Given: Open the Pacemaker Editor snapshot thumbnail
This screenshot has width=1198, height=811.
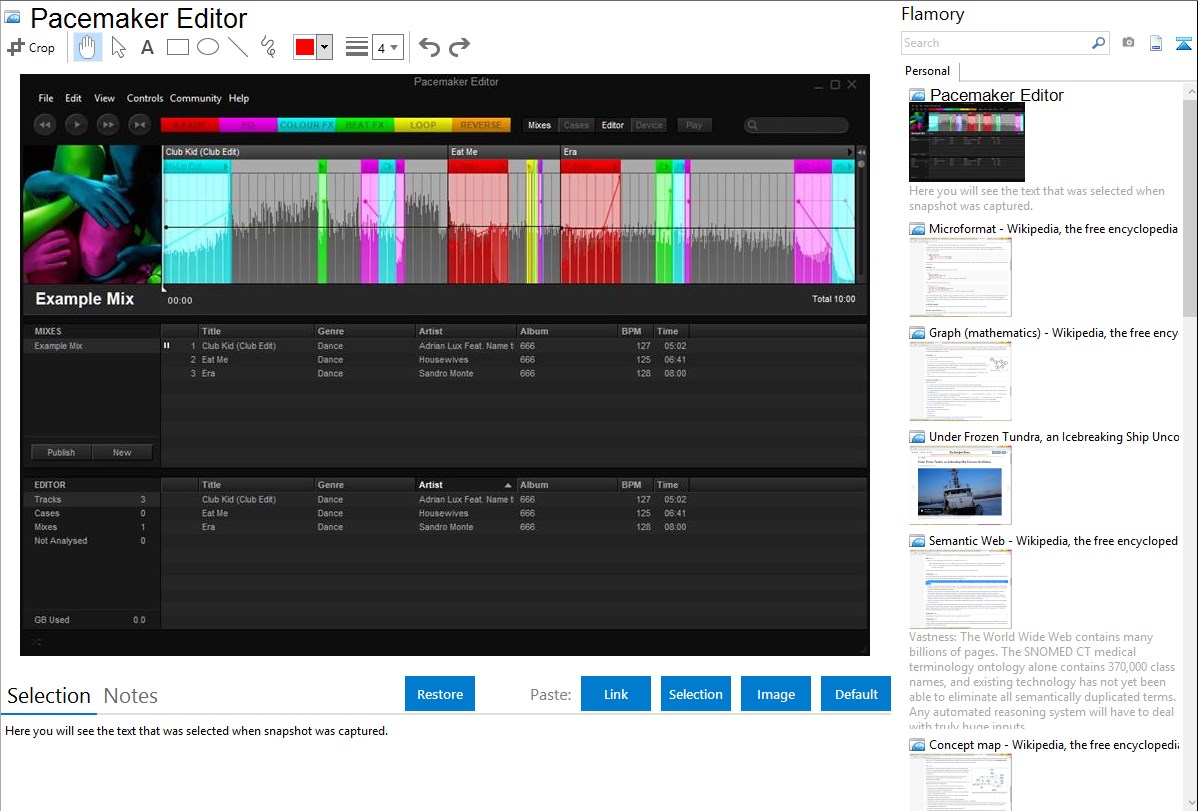Looking at the screenshot, I should click(x=966, y=143).
